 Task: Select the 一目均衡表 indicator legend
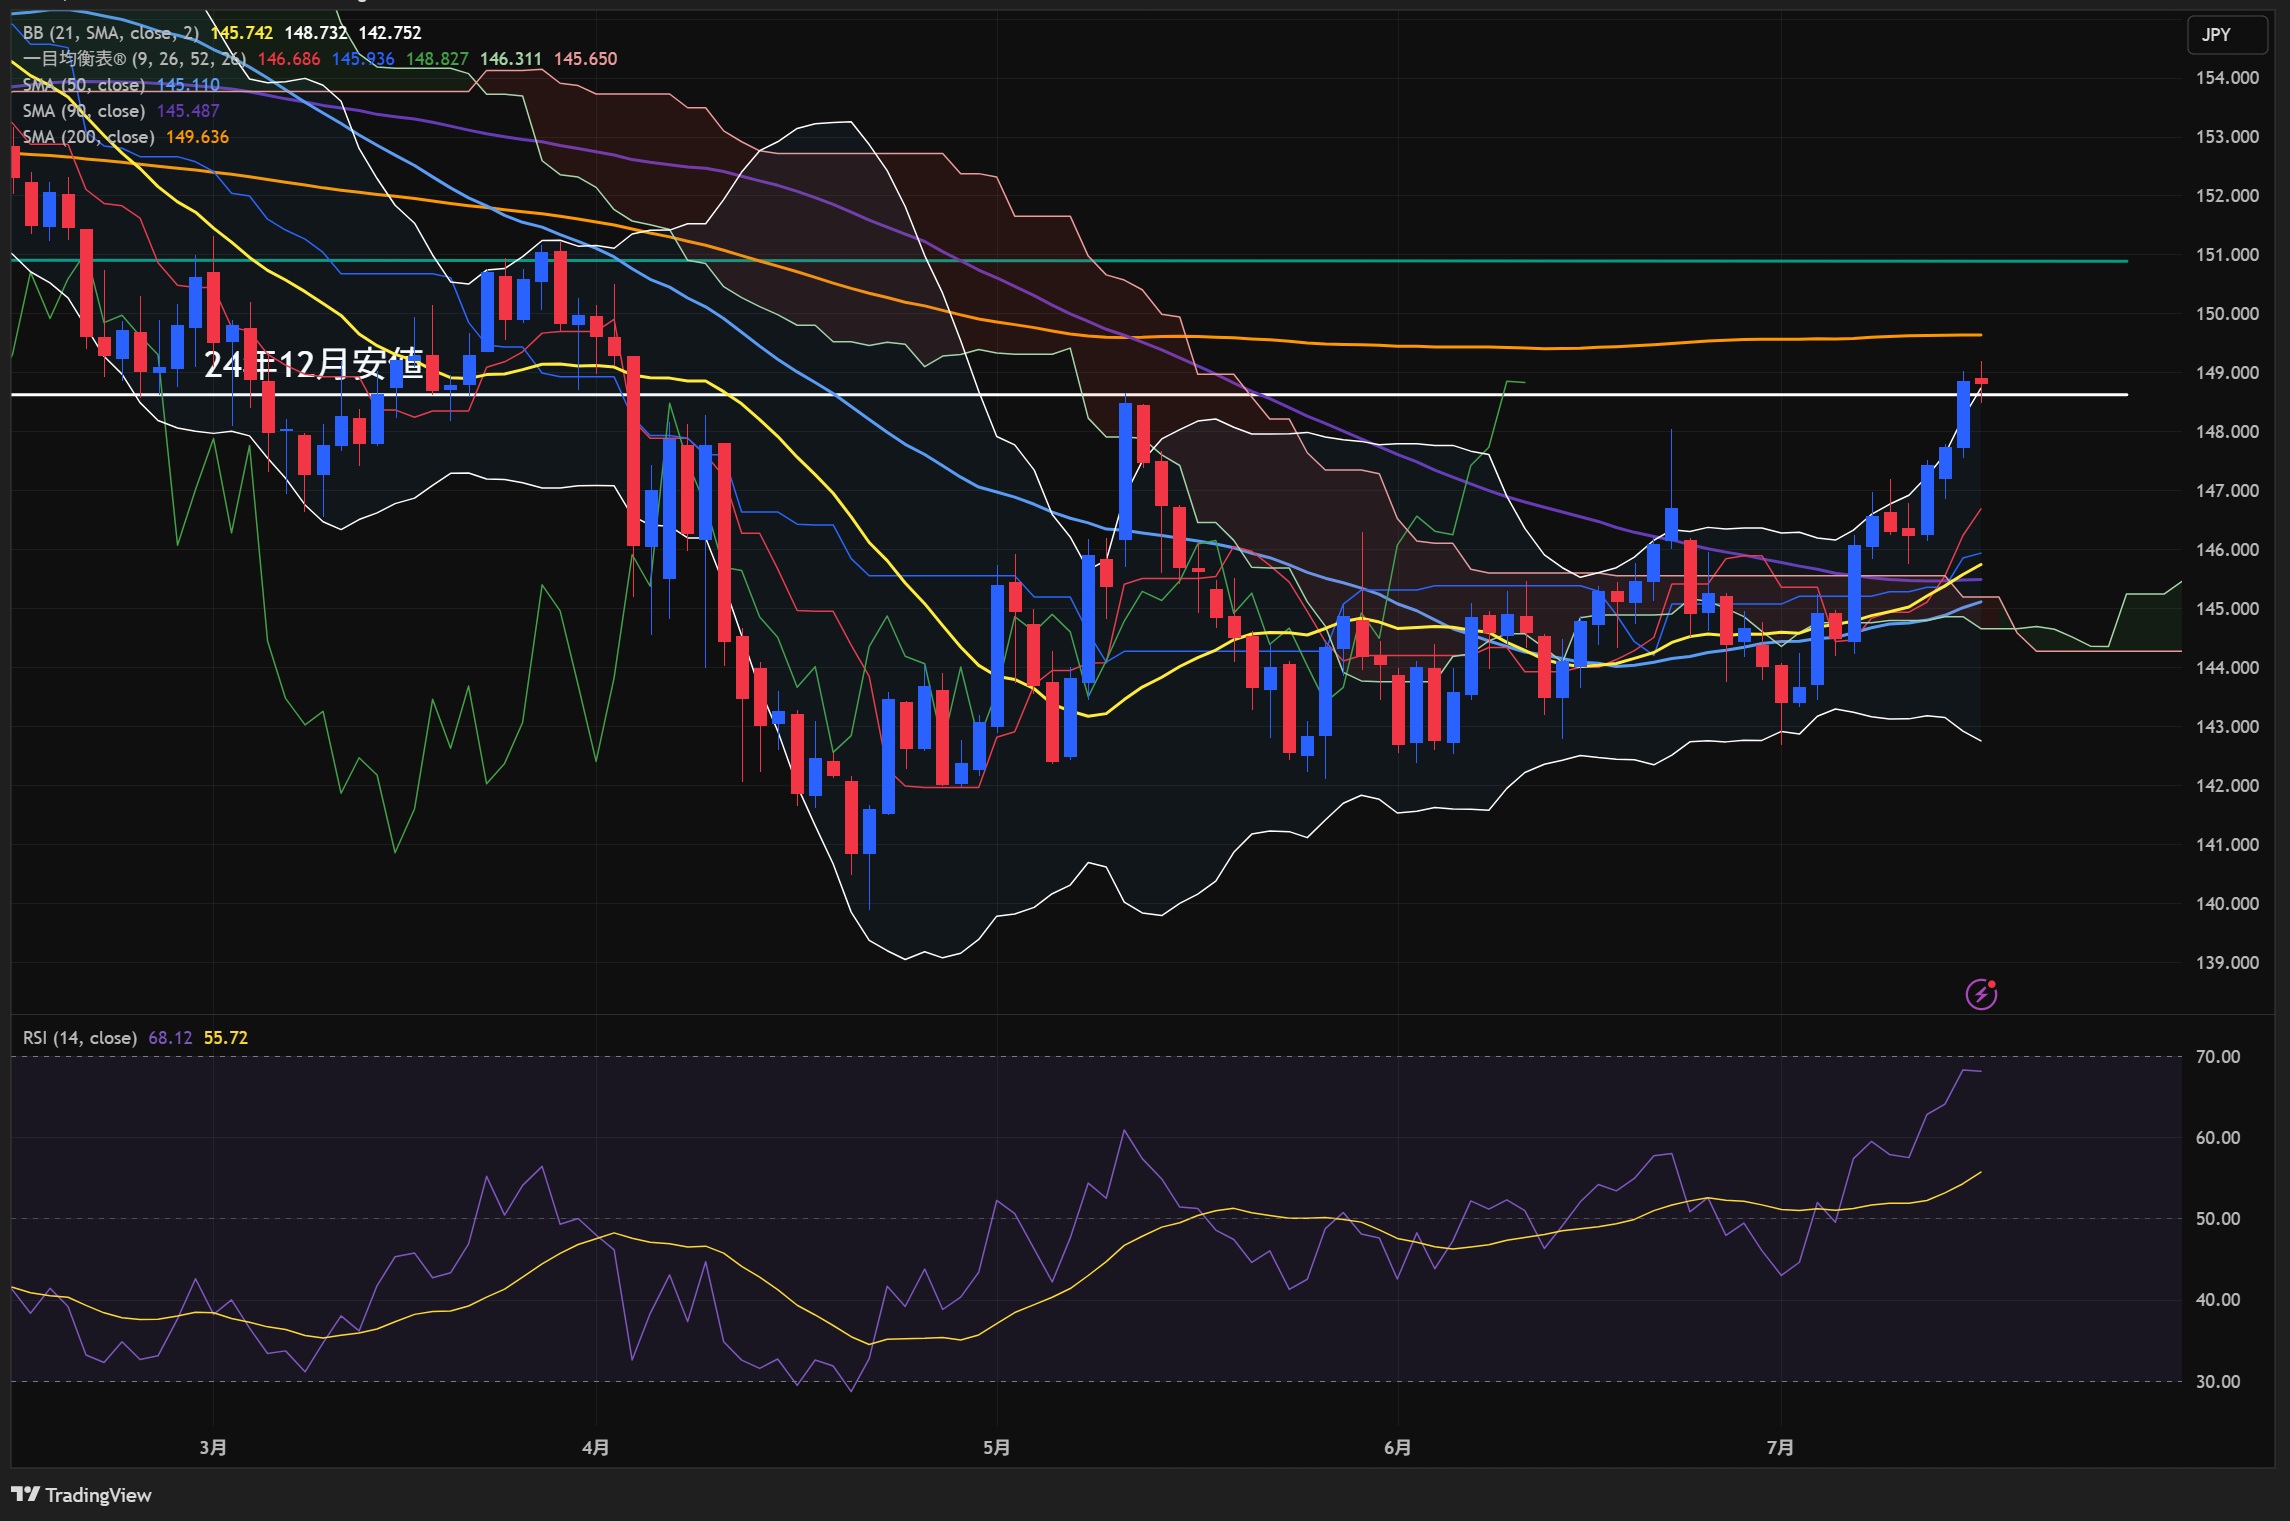pos(134,59)
